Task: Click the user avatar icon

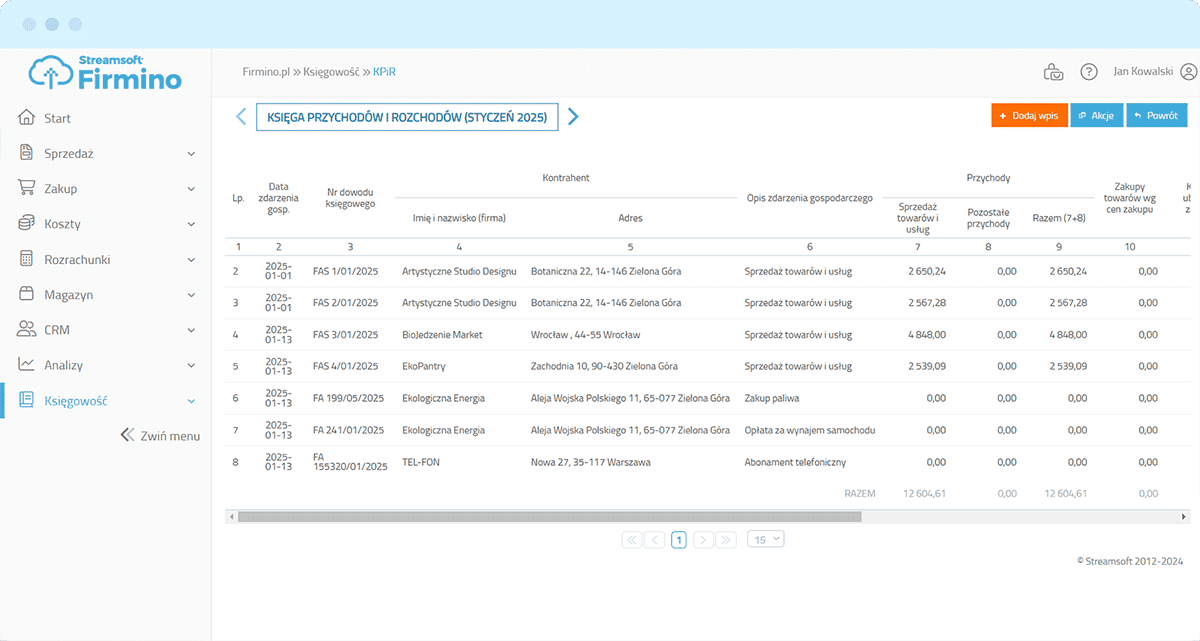Action: coord(1189,72)
